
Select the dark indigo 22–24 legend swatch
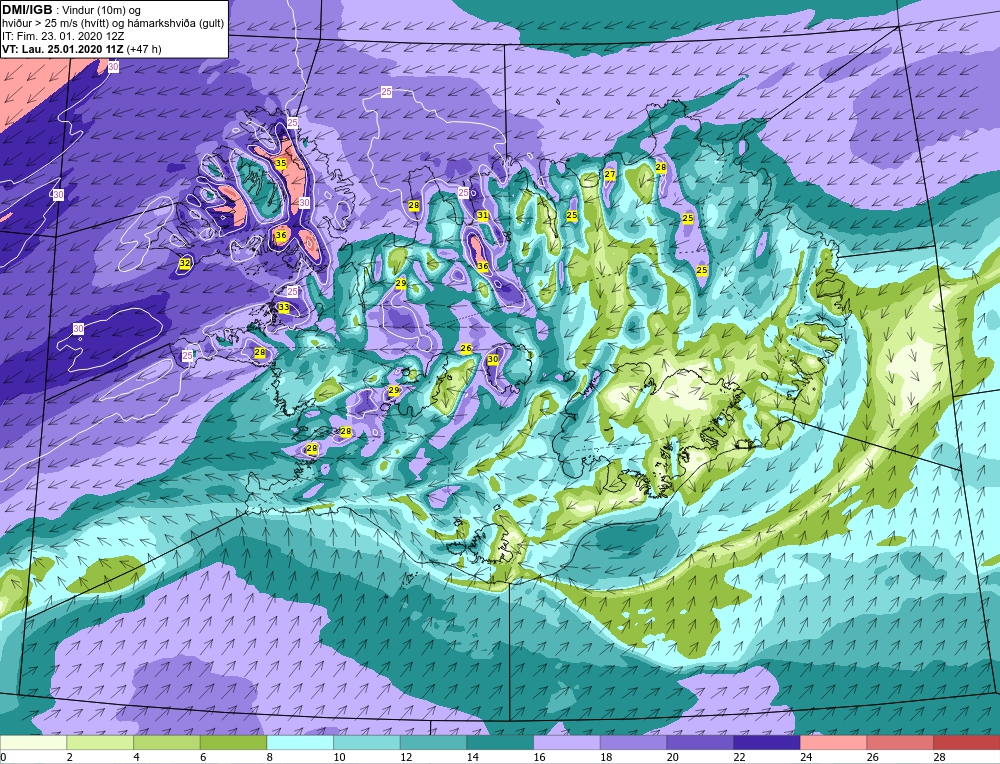tap(767, 742)
